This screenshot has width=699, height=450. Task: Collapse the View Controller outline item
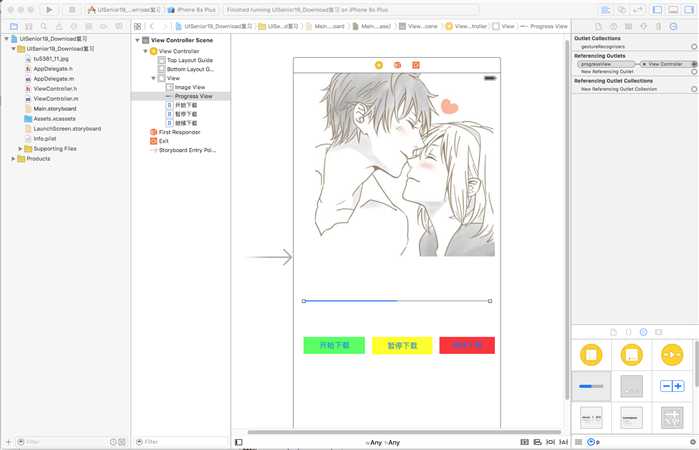tap(145, 51)
